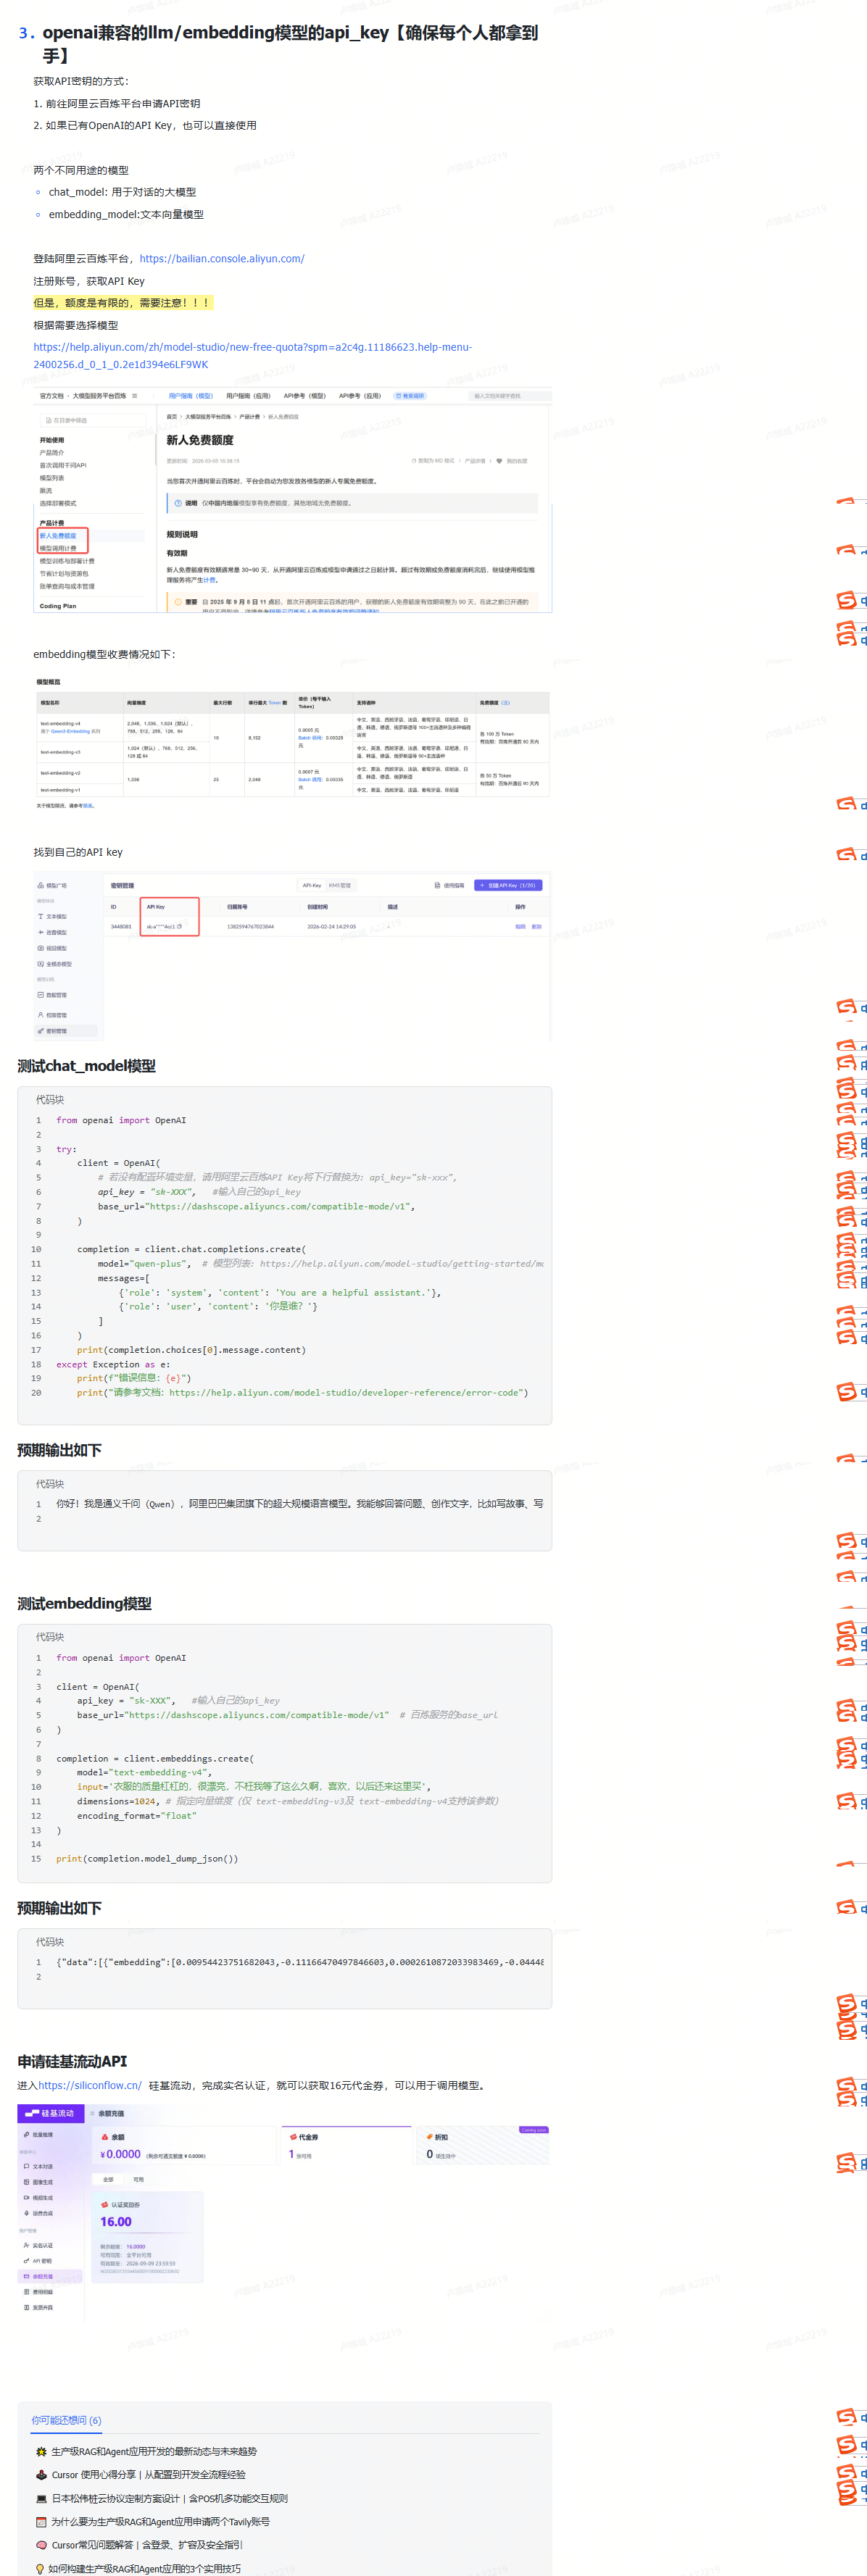This screenshot has height=2576, width=867.
Task: Click the embedding model pricing table image
Action: coord(292,742)
